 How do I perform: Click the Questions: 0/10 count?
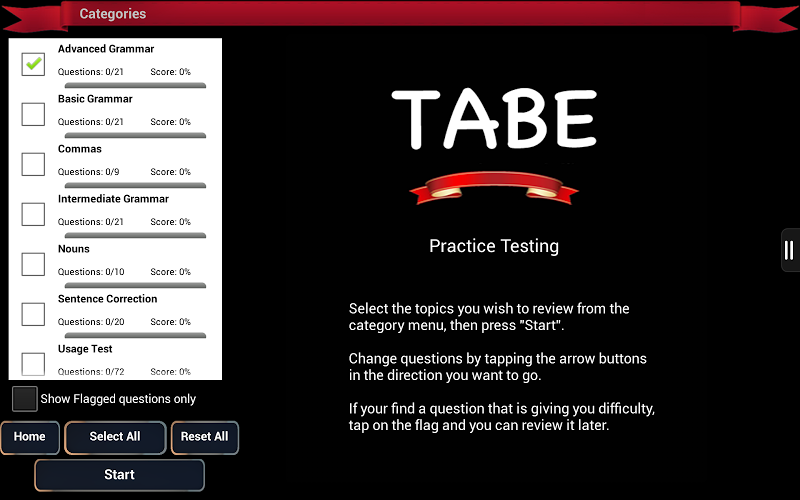click(x=91, y=272)
